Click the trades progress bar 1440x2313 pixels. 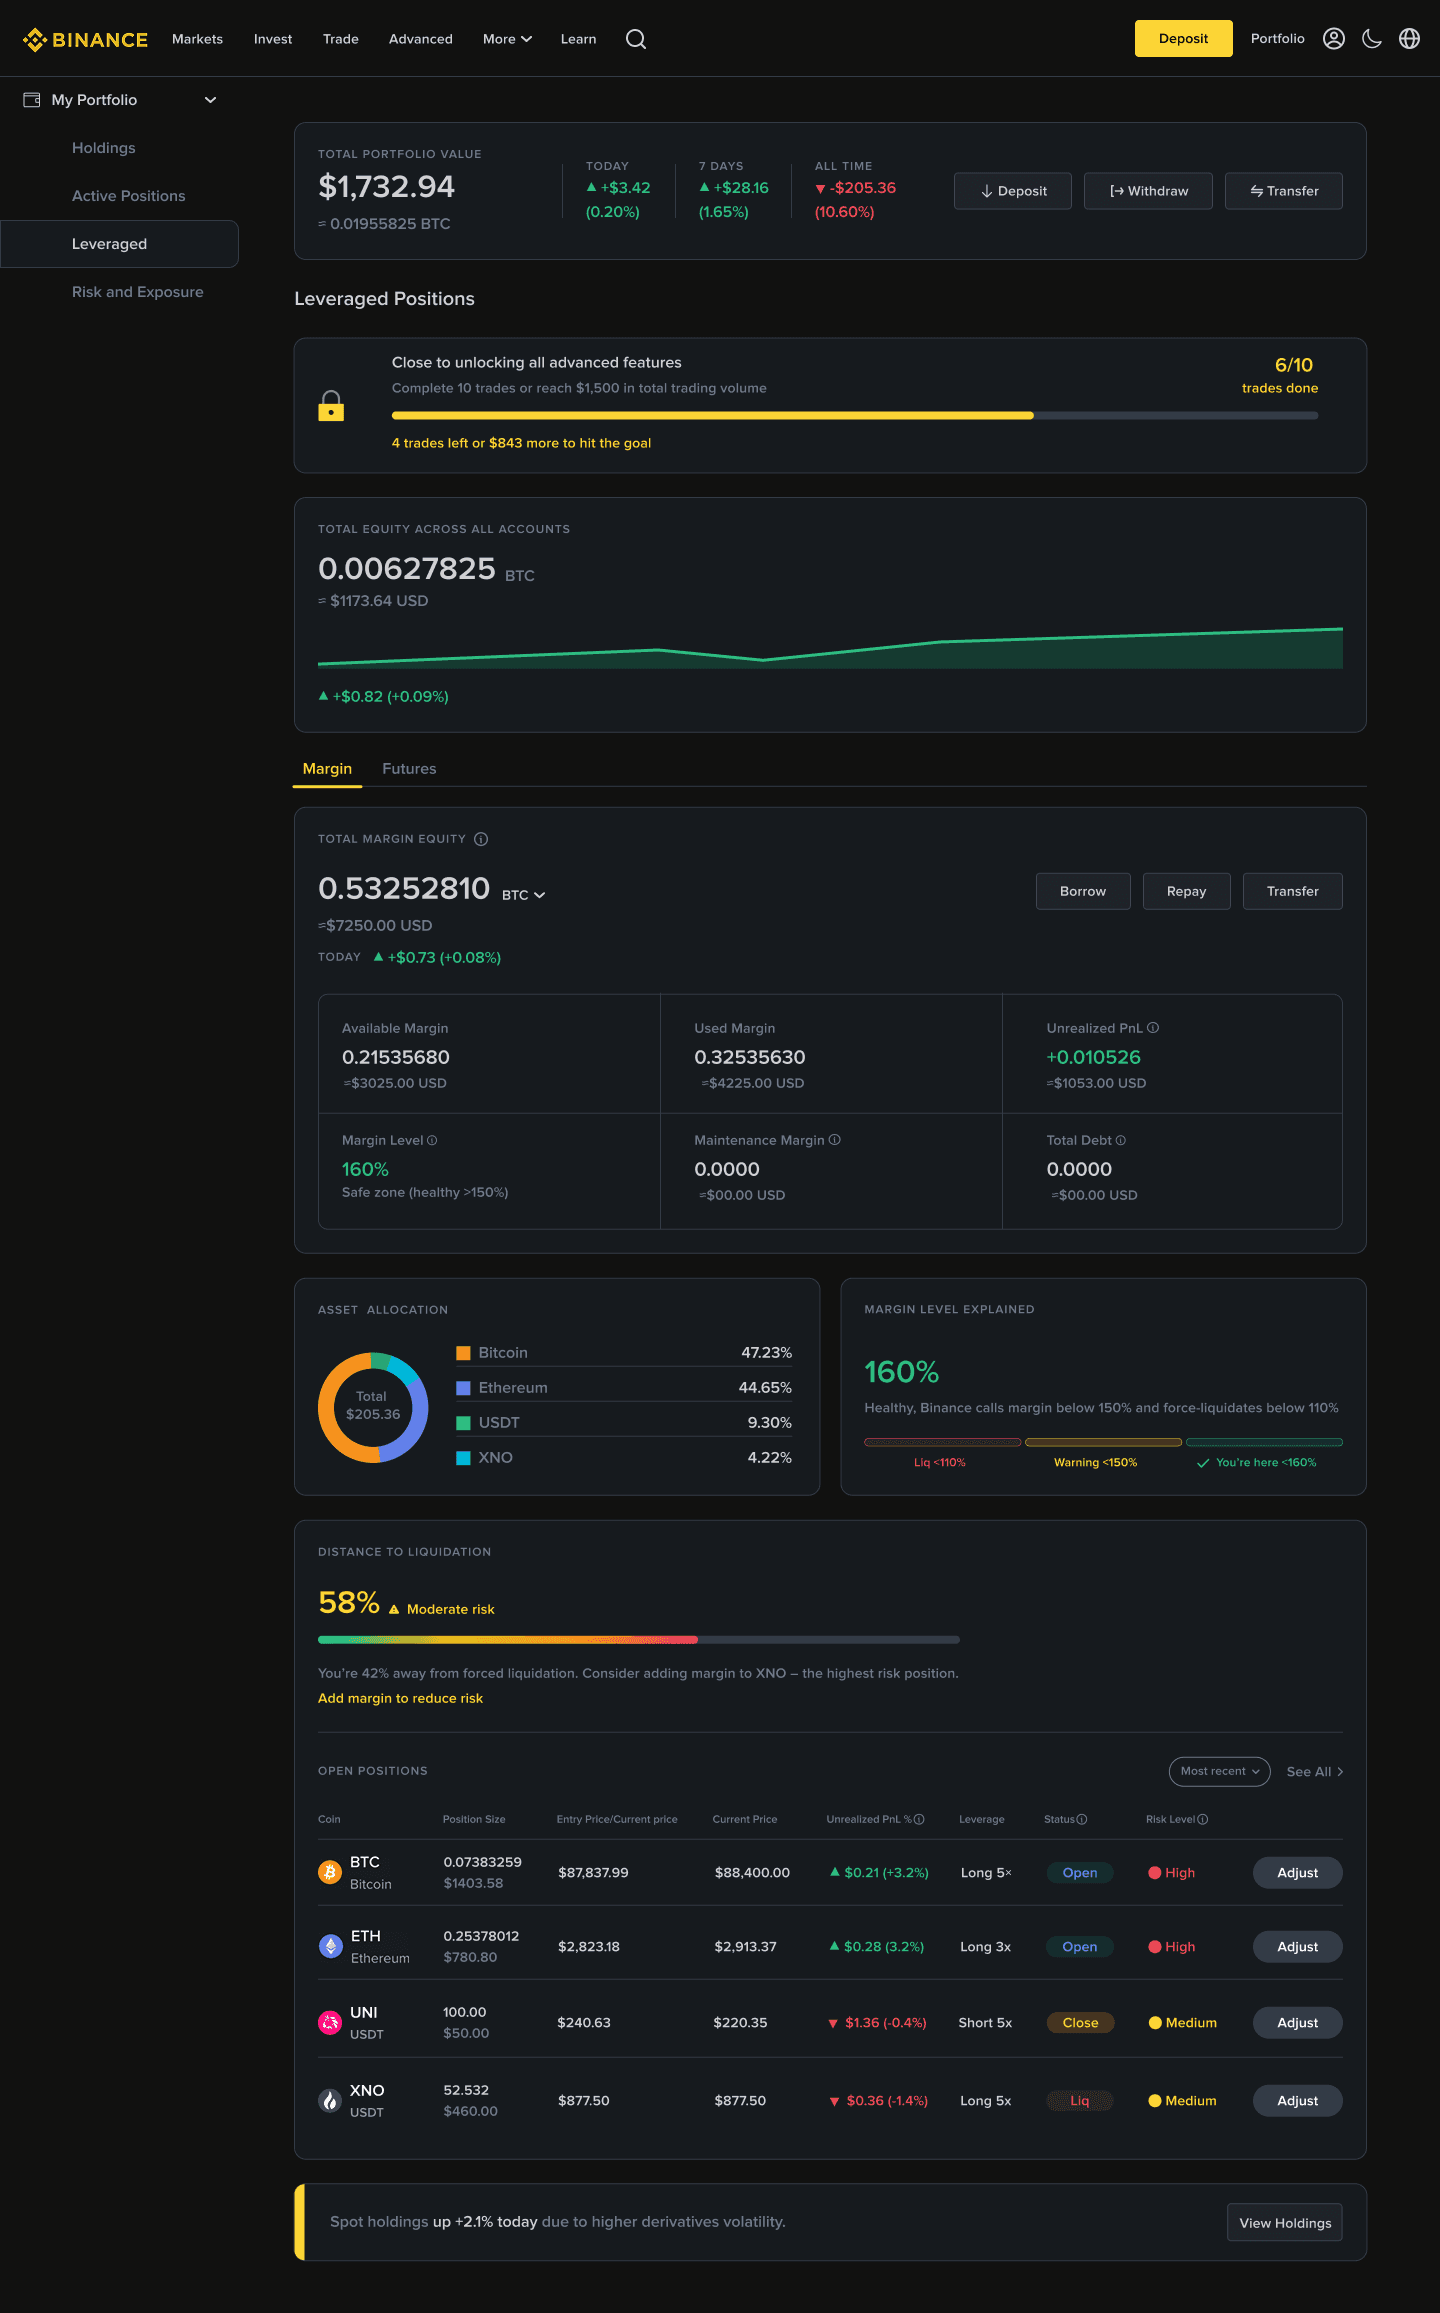855,415
